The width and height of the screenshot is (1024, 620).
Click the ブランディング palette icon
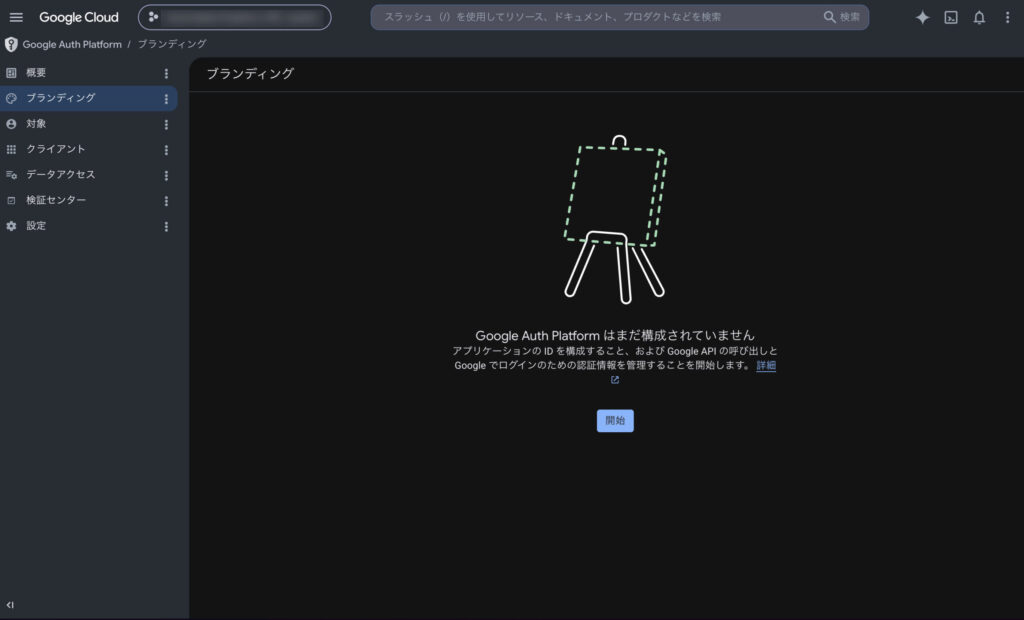tap(11, 99)
